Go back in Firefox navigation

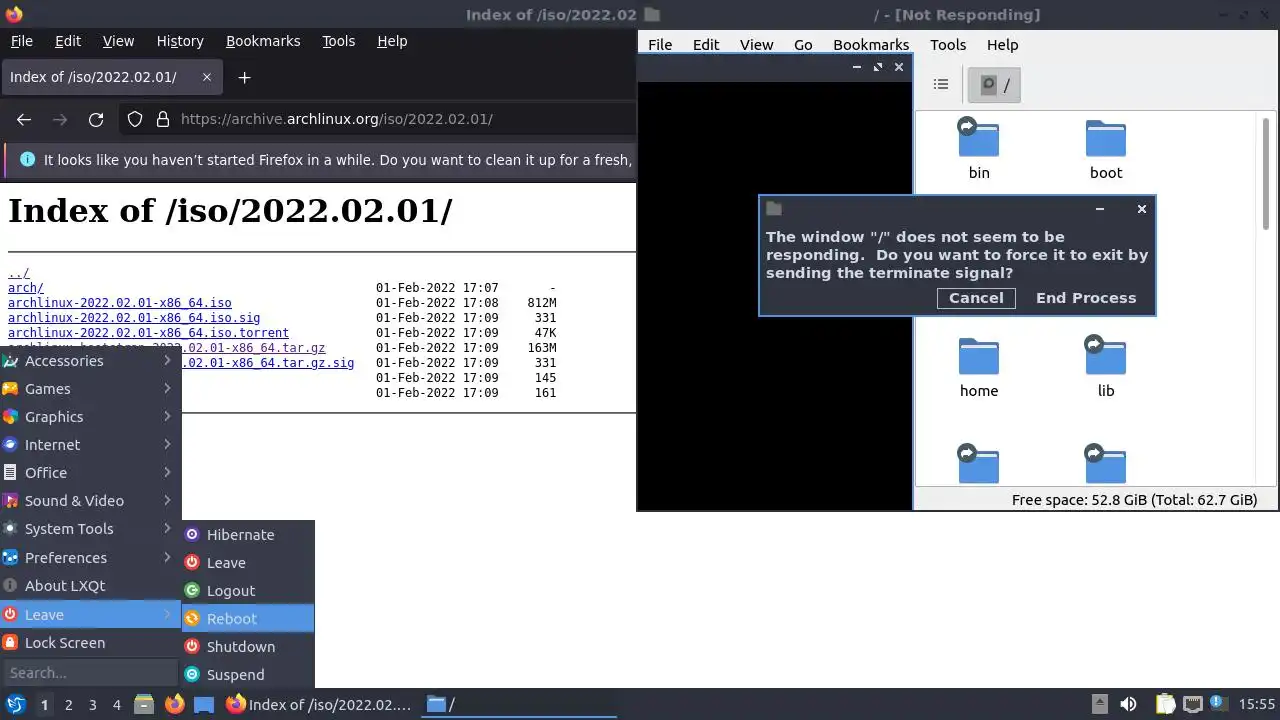pos(24,119)
